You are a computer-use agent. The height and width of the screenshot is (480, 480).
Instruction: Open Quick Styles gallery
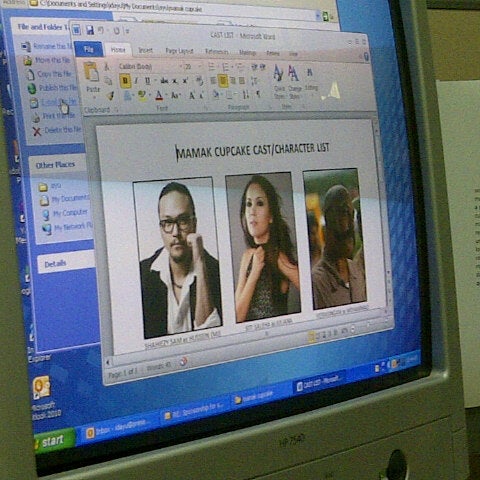click(279, 82)
